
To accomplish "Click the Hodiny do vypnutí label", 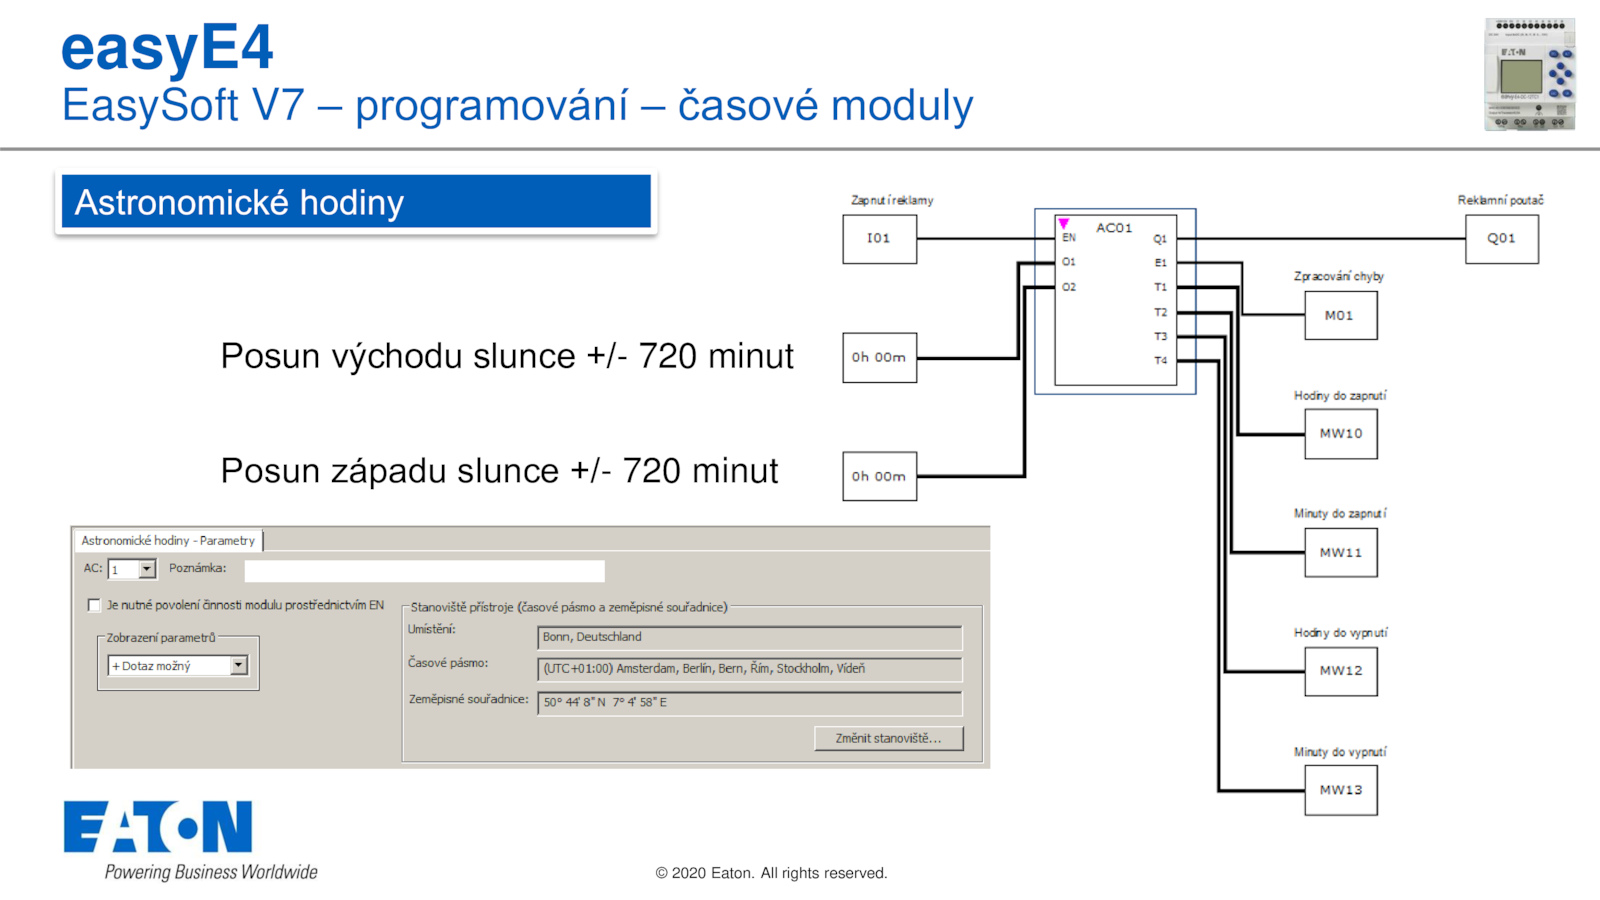I will pyautogui.click(x=1341, y=632).
